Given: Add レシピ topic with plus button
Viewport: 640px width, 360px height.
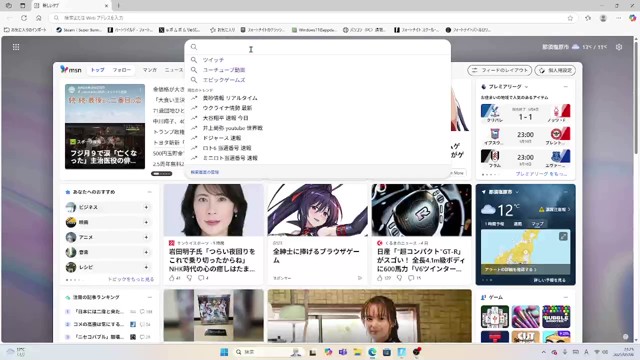Looking at the screenshot, I should [x=146, y=267].
